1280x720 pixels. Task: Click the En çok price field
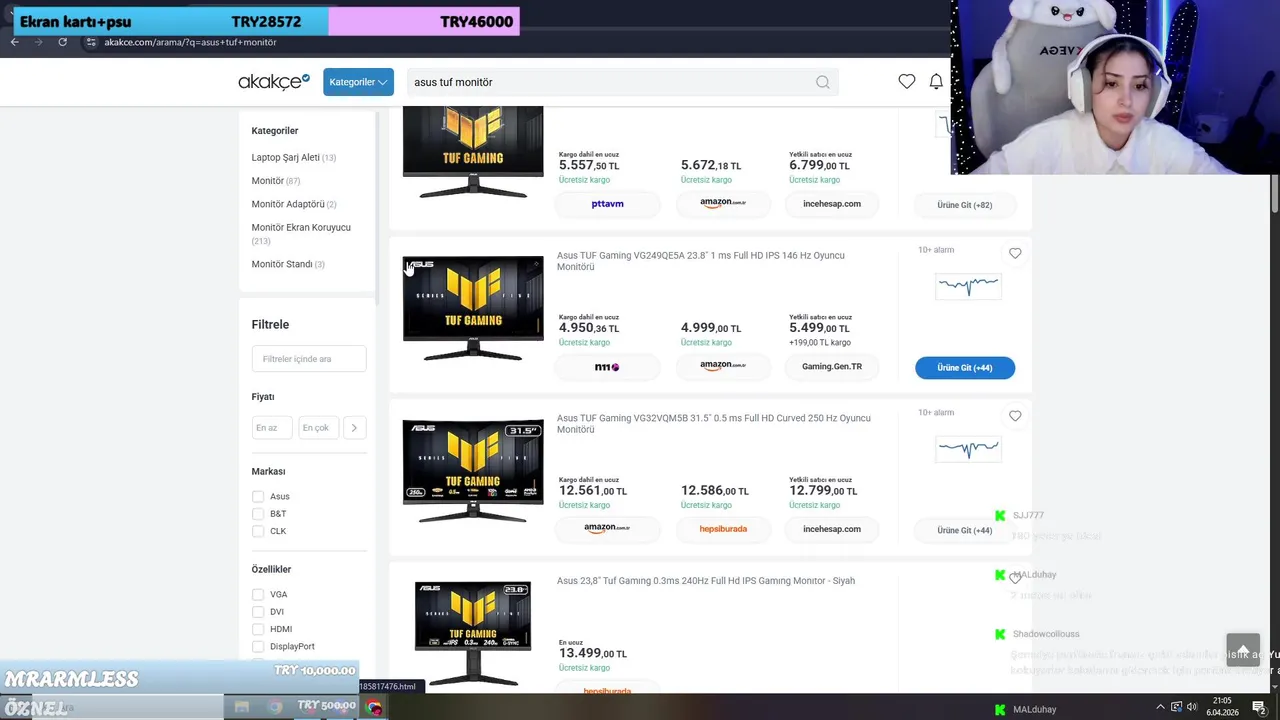pyautogui.click(x=319, y=428)
